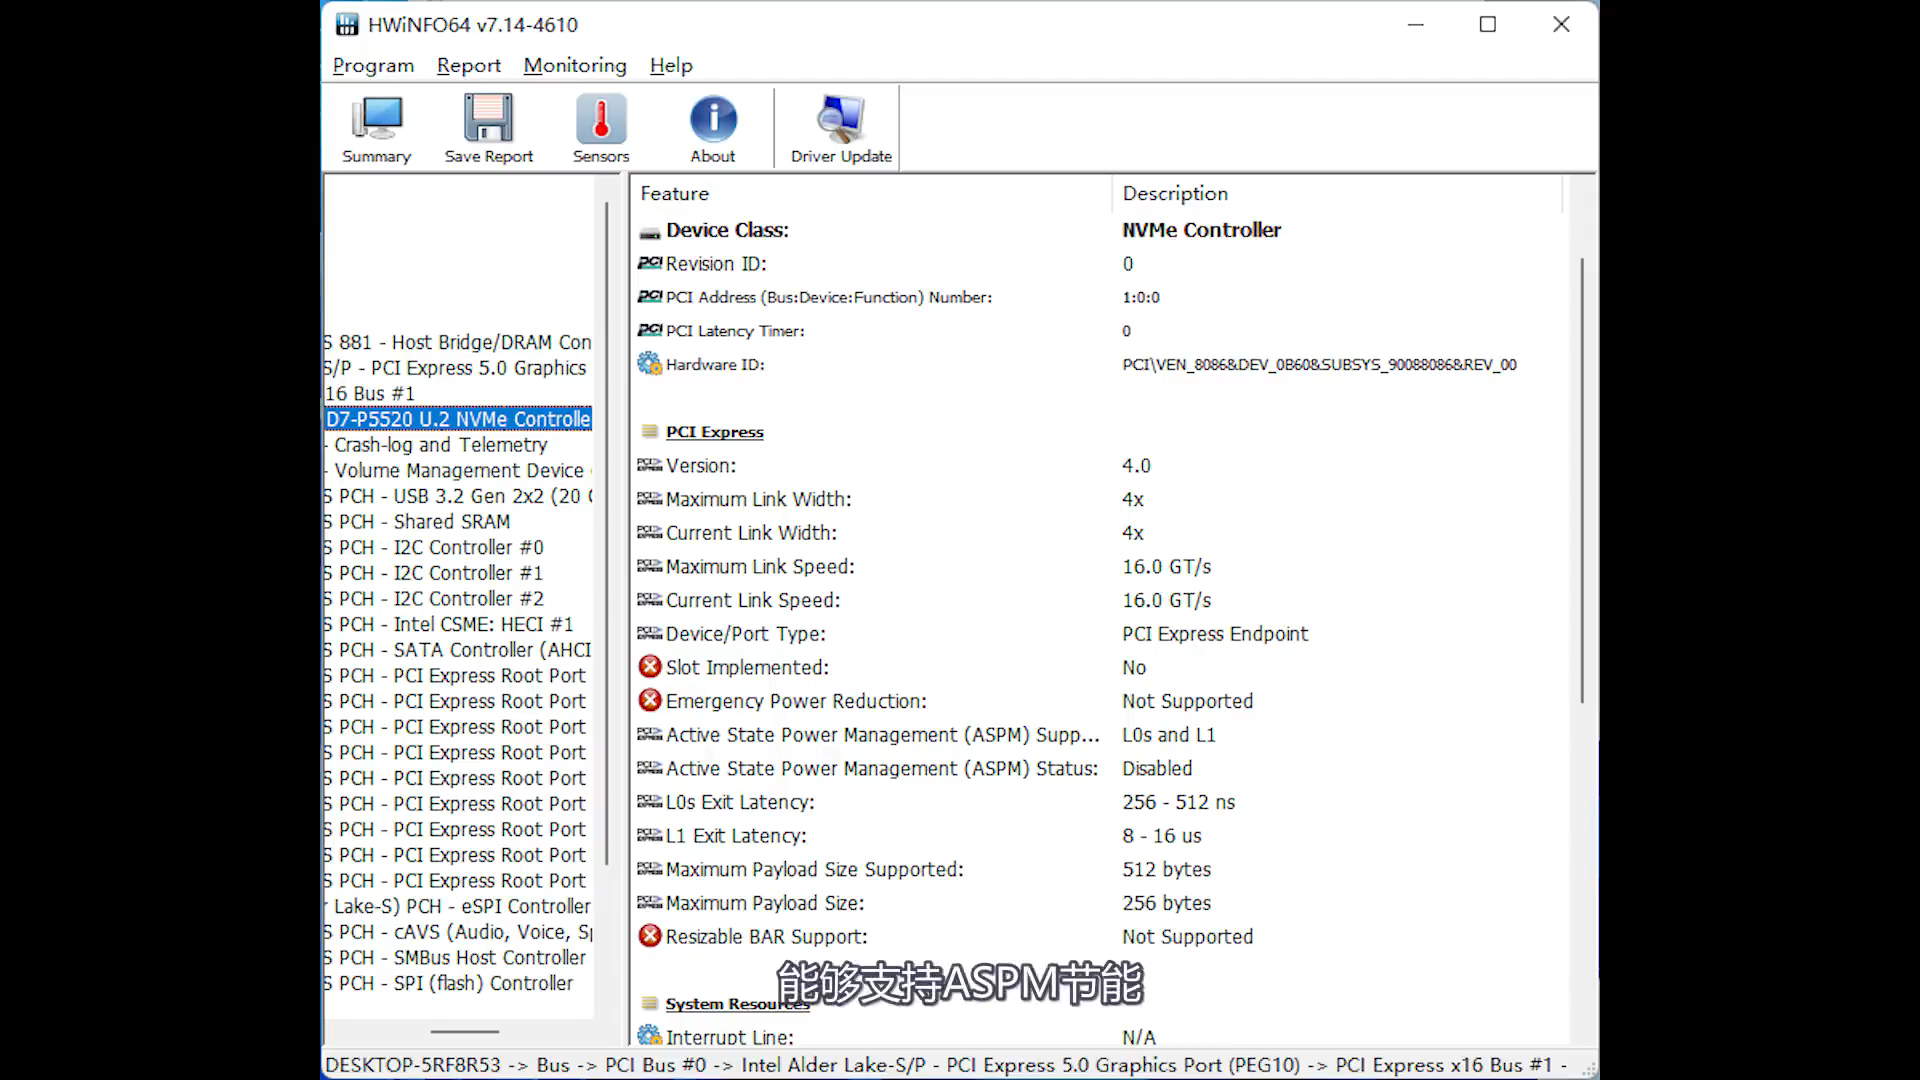Viewport: 1920px width, 1080px height.
Task: Select the PCH SATA Controller (AHCI) entry
Action: click(457, 649)
